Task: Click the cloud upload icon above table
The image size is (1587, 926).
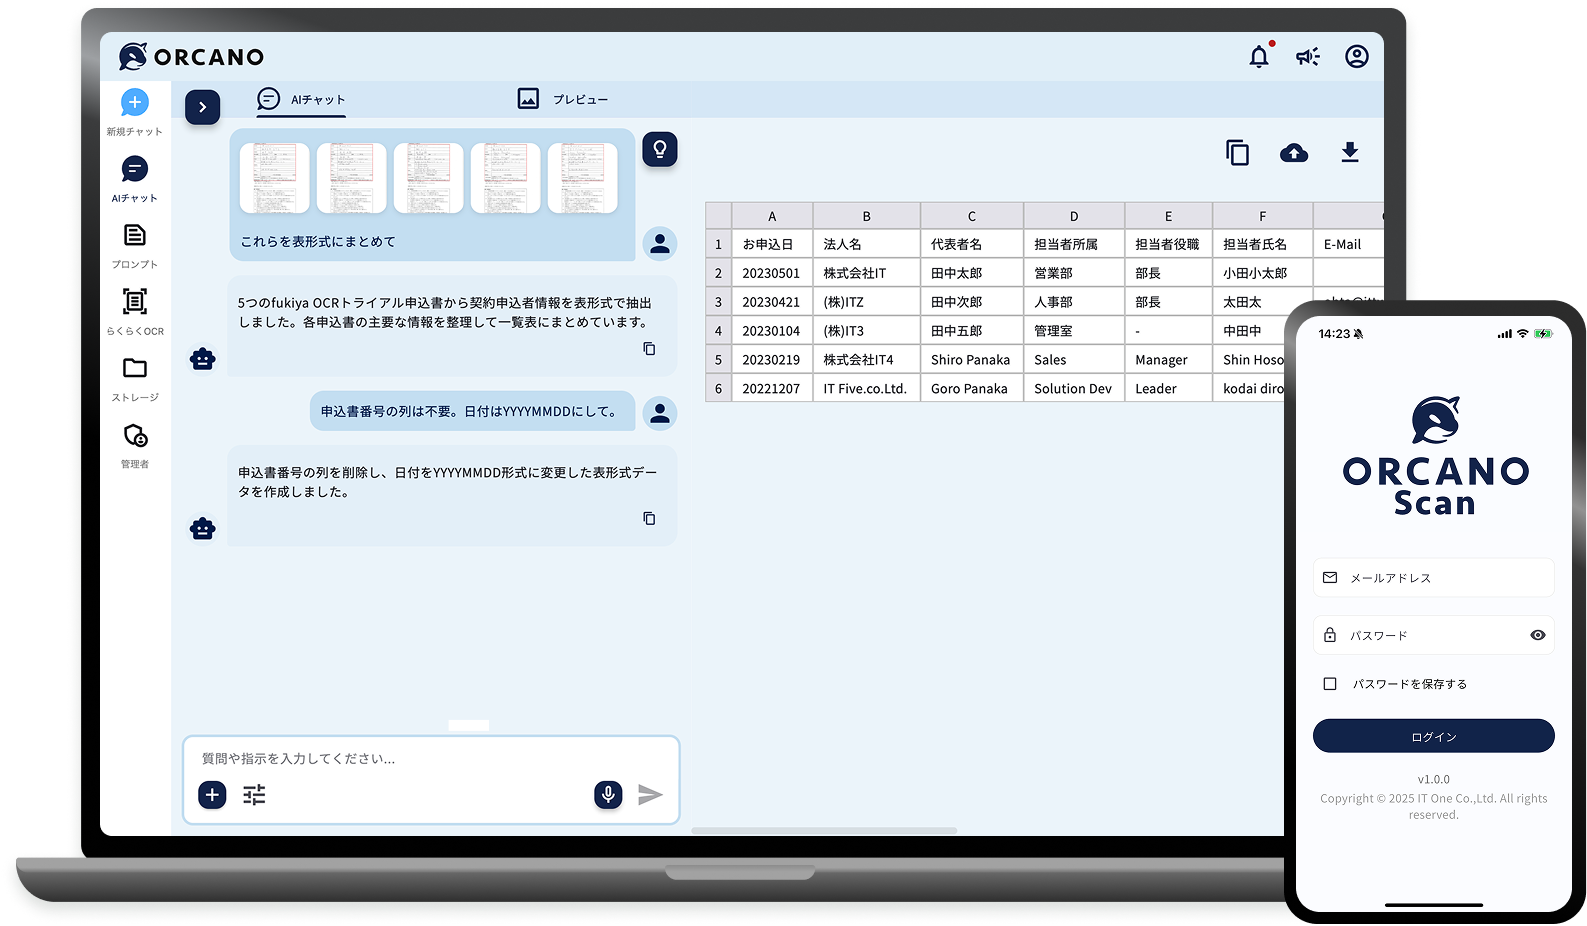Action: click(1294, 153)
